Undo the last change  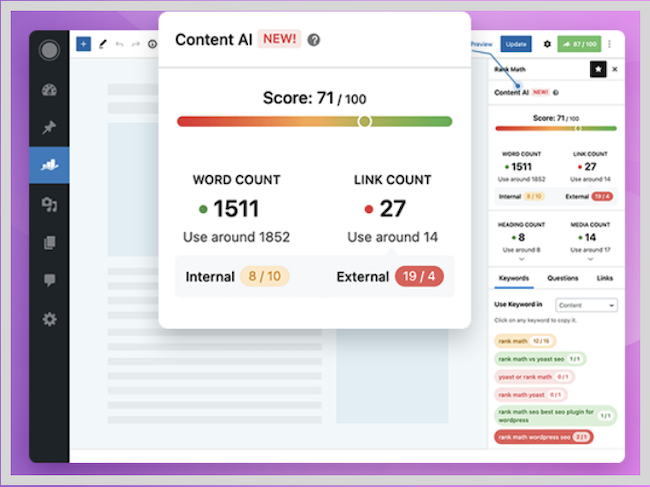point(119,44)
